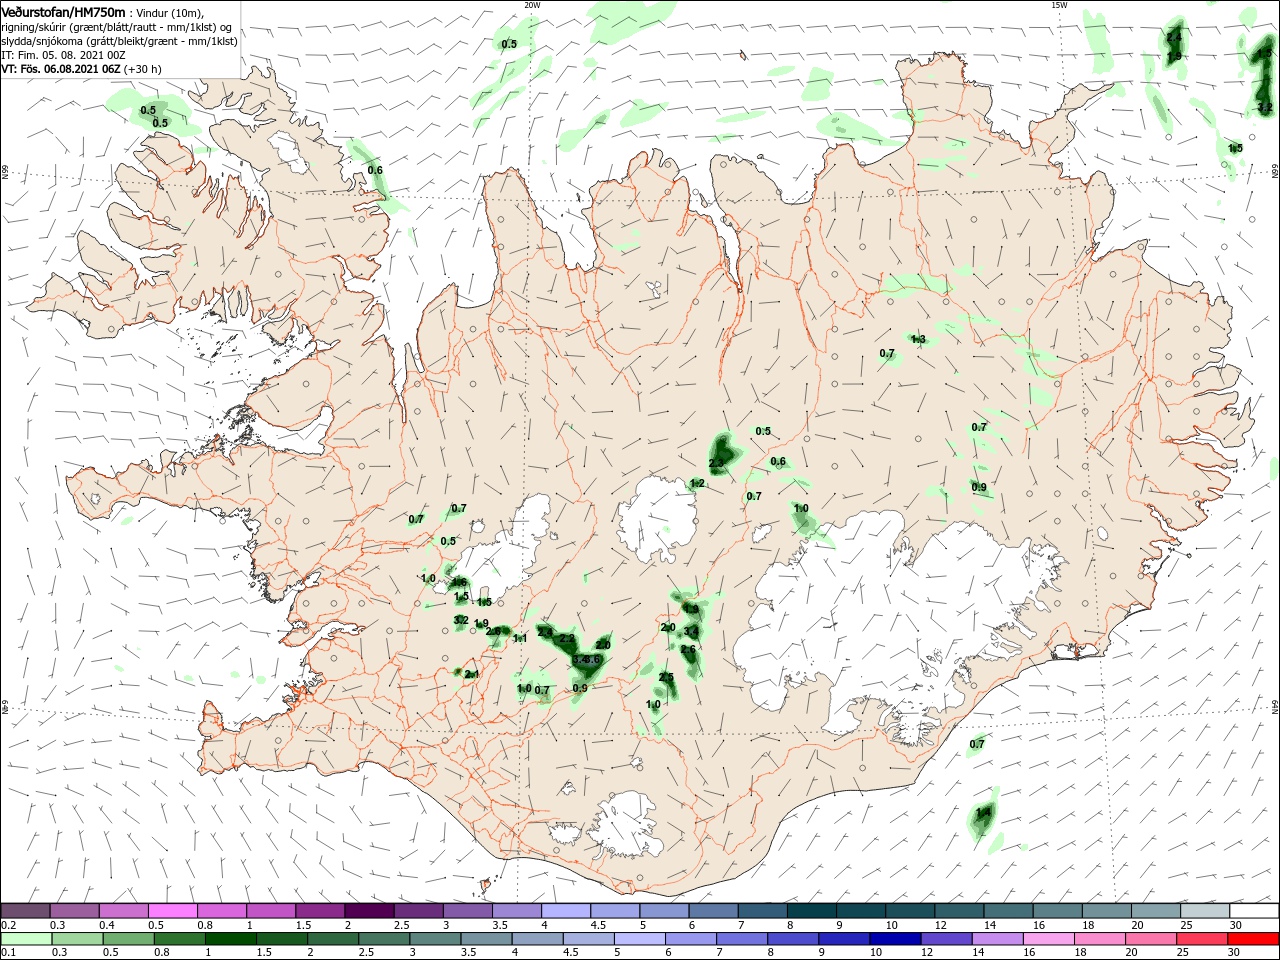The image size is (1280, 960).
Task: Click the upper legend swatch between 0.5 and 0.8
Action: coord(173,911)
